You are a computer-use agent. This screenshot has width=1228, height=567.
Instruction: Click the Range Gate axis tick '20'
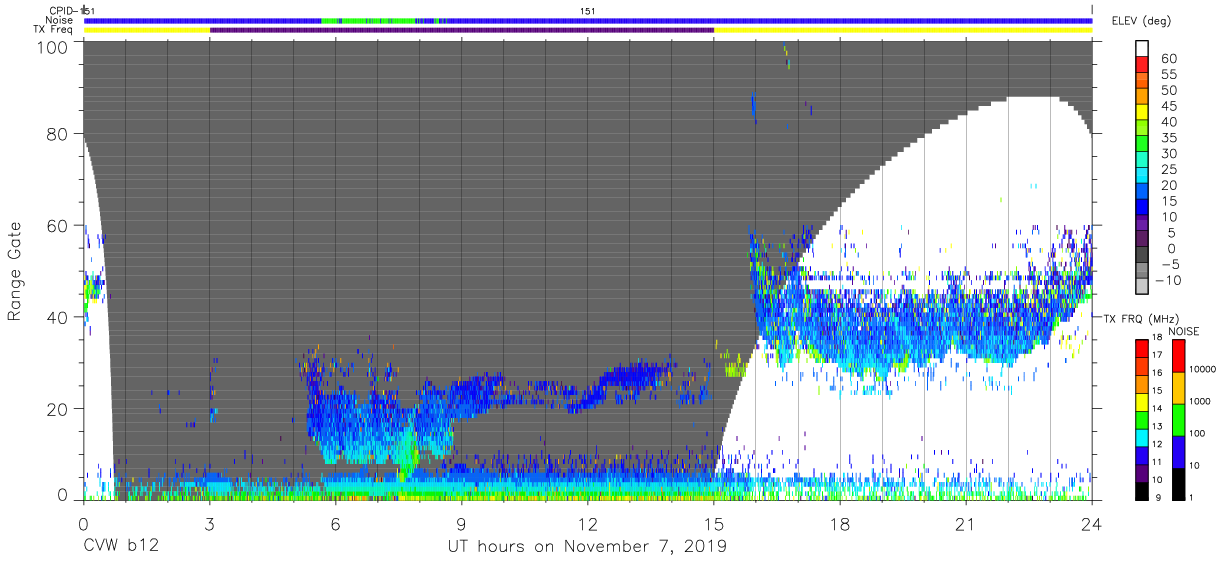tap(59, 409)
